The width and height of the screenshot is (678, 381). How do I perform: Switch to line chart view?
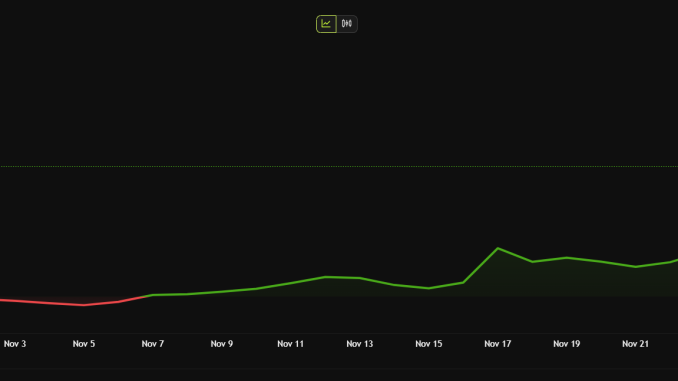click(x=326, y=24)
